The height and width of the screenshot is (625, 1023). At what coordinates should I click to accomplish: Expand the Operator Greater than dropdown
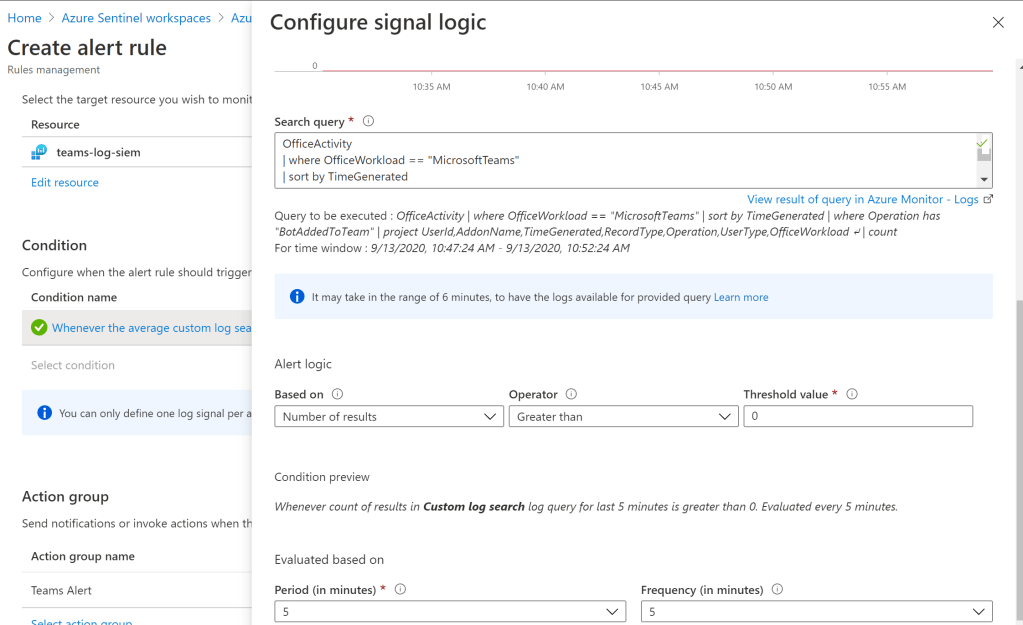tap(623, 416)
